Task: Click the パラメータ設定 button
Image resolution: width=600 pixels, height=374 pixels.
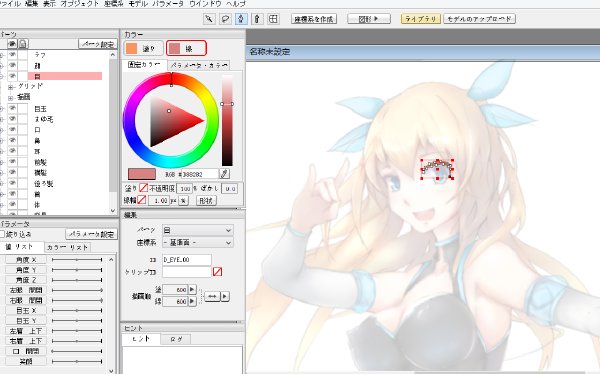Action: 91,234
